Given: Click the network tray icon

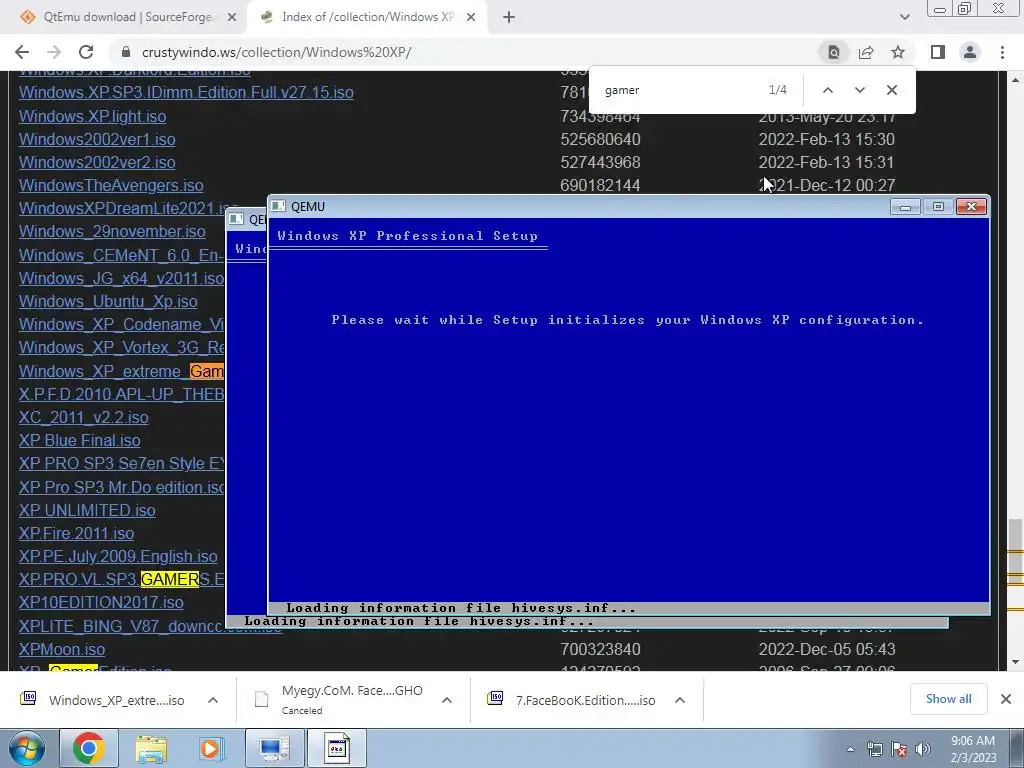Looking at the screenshot, I should pos(874,750).
